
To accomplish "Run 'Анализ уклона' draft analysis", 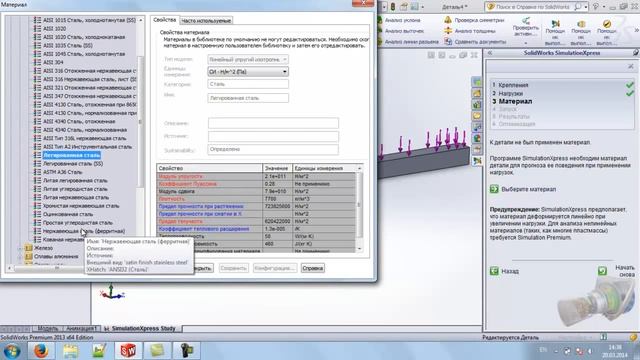I will pos(402,20).
